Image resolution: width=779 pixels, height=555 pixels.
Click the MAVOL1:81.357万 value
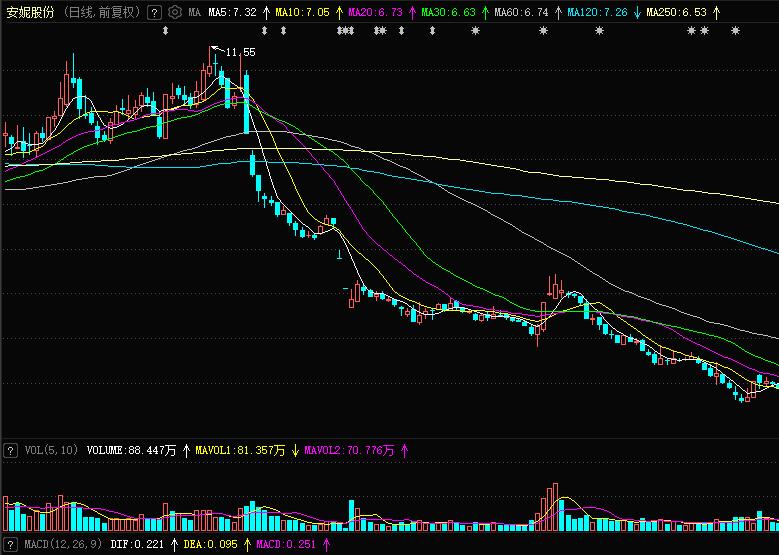click(240, 451)
